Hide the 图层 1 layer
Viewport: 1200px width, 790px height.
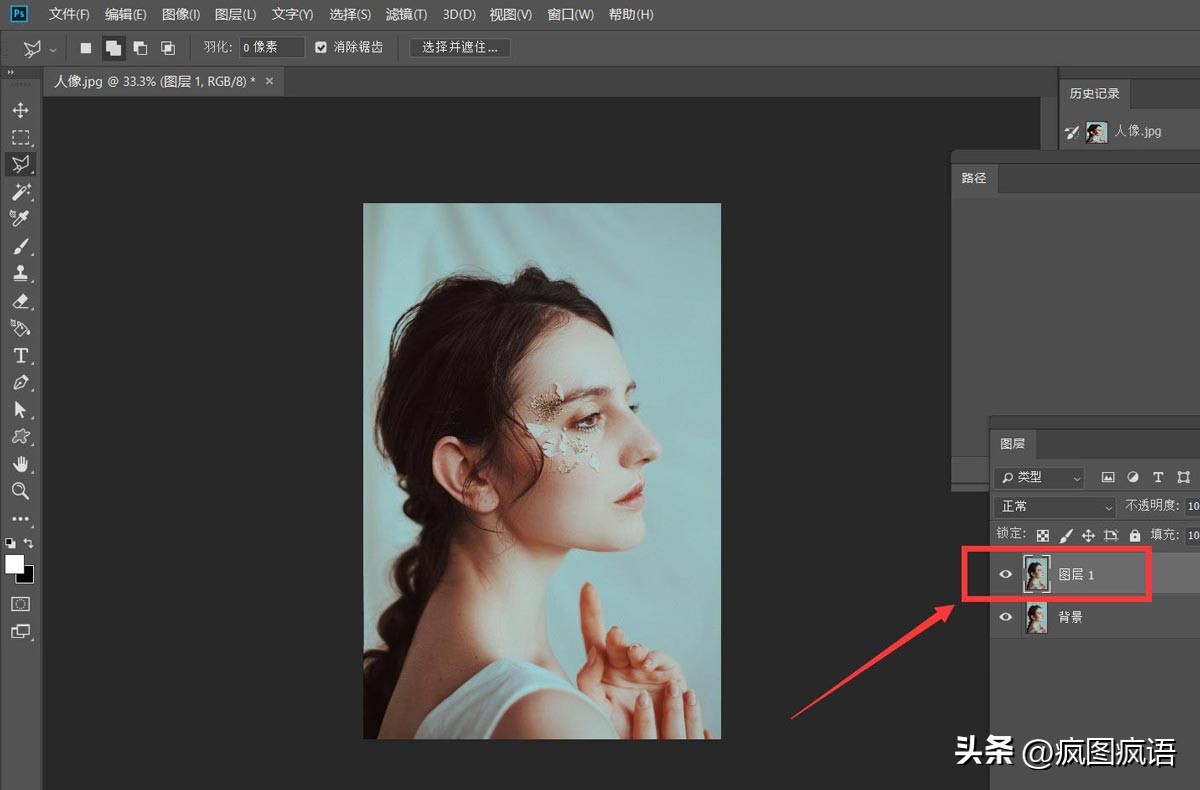pyautogui.click(x=1006, y=573)
